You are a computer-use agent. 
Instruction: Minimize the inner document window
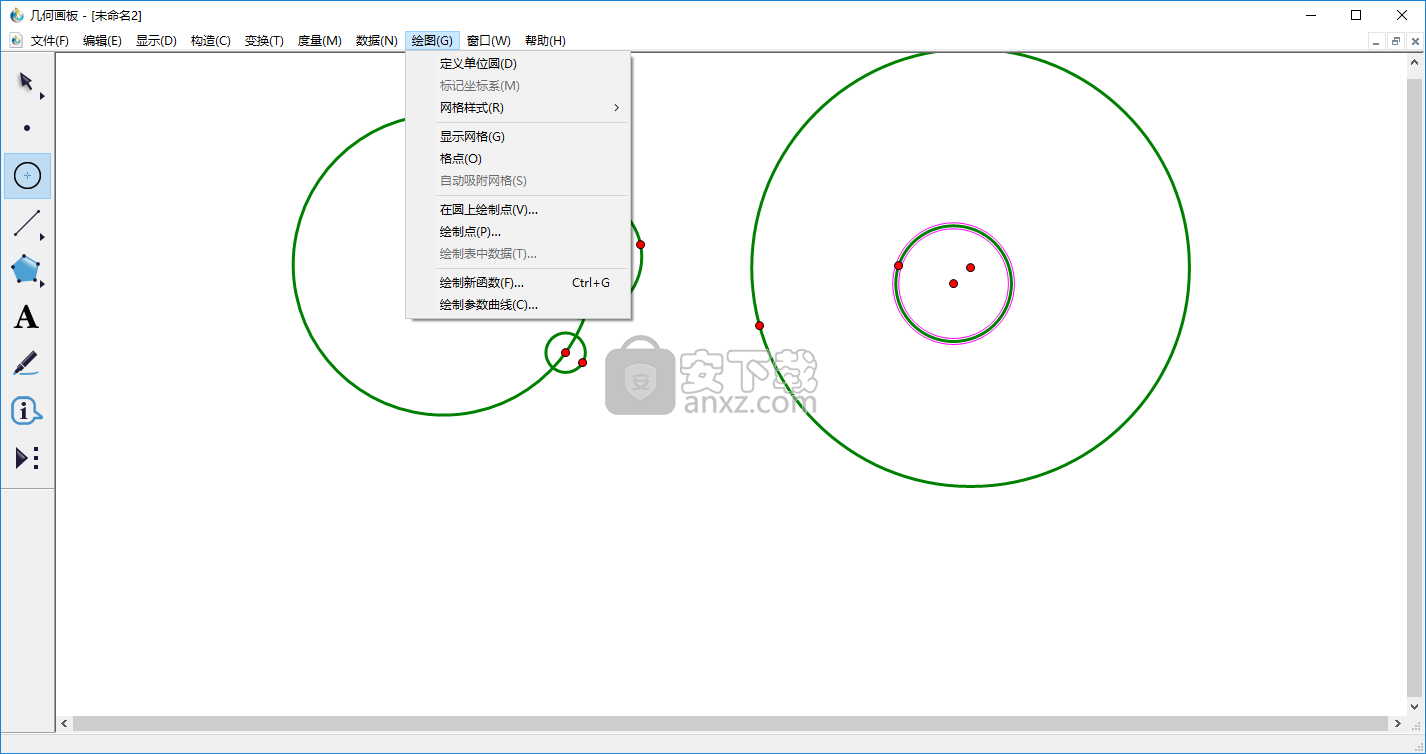pyautogui.click(x=1377, y=41)
